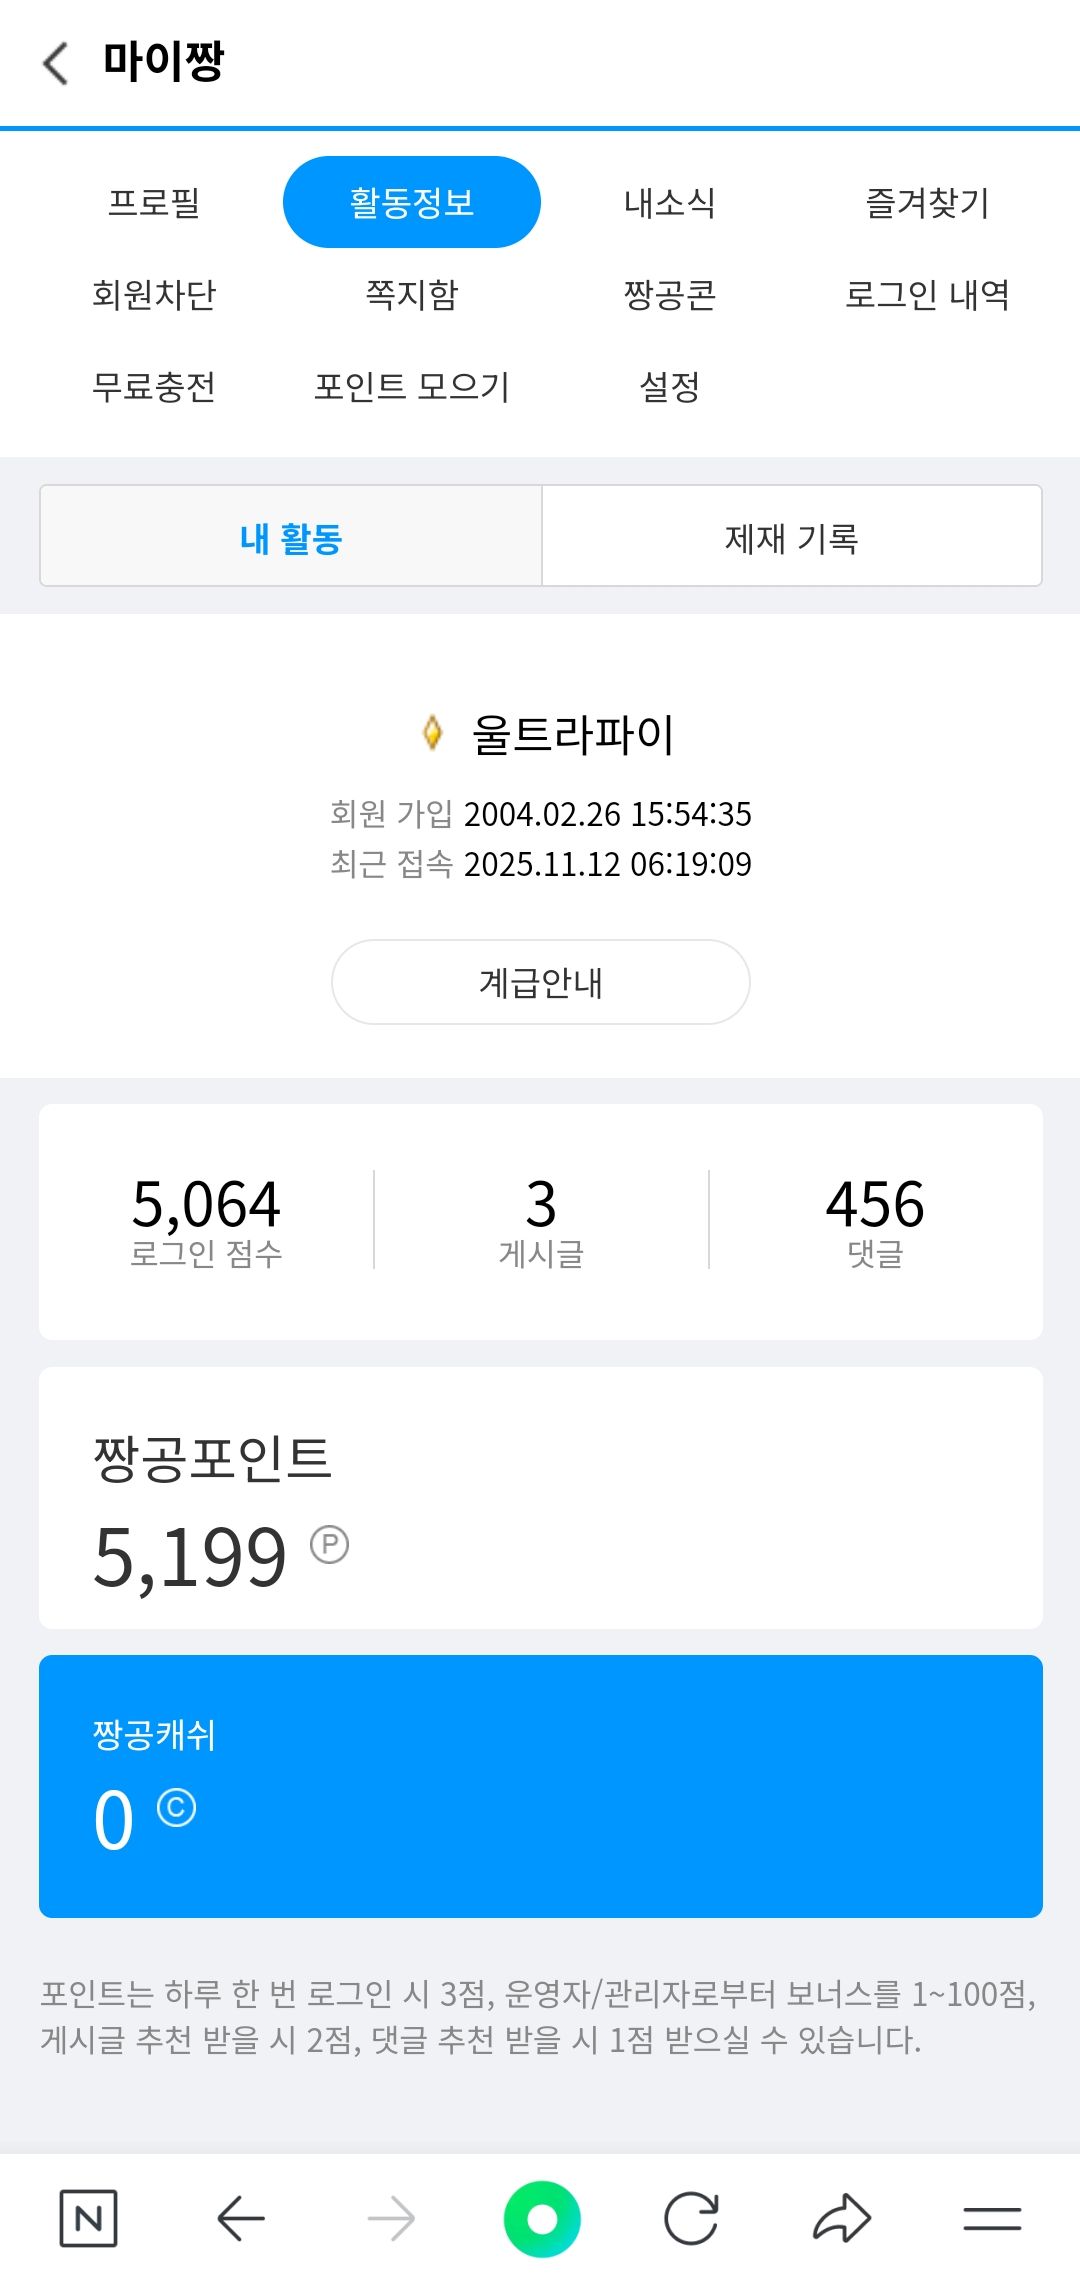The width and height of the screenshot is (1080, 2284).
Task: Go back with browser left arrow
Action: coord(240,2218)
